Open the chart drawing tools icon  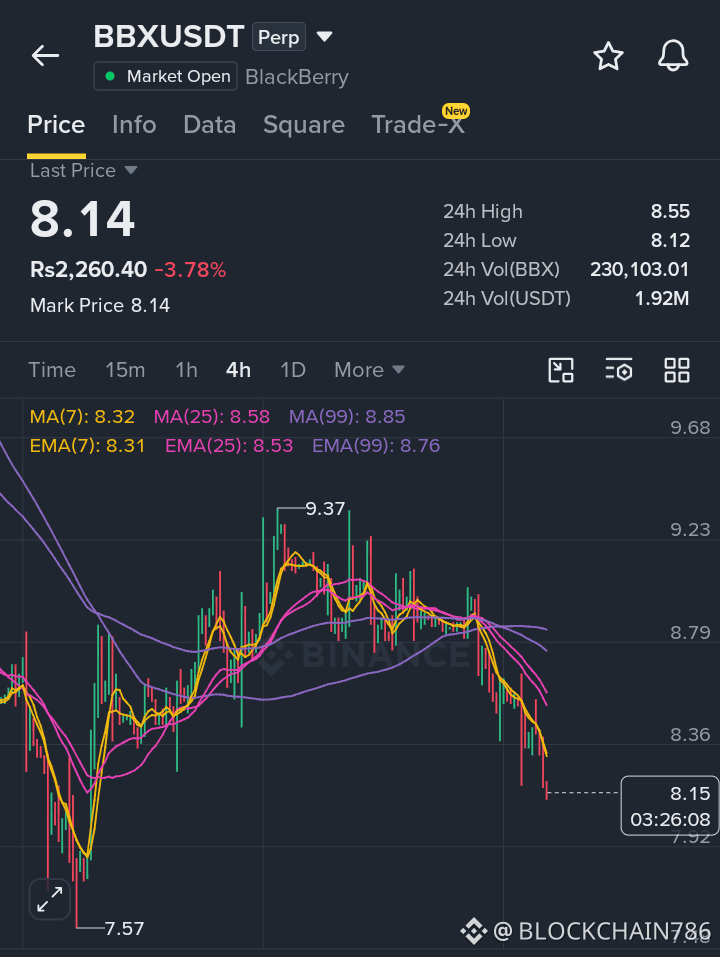click(x=561, y=370)
